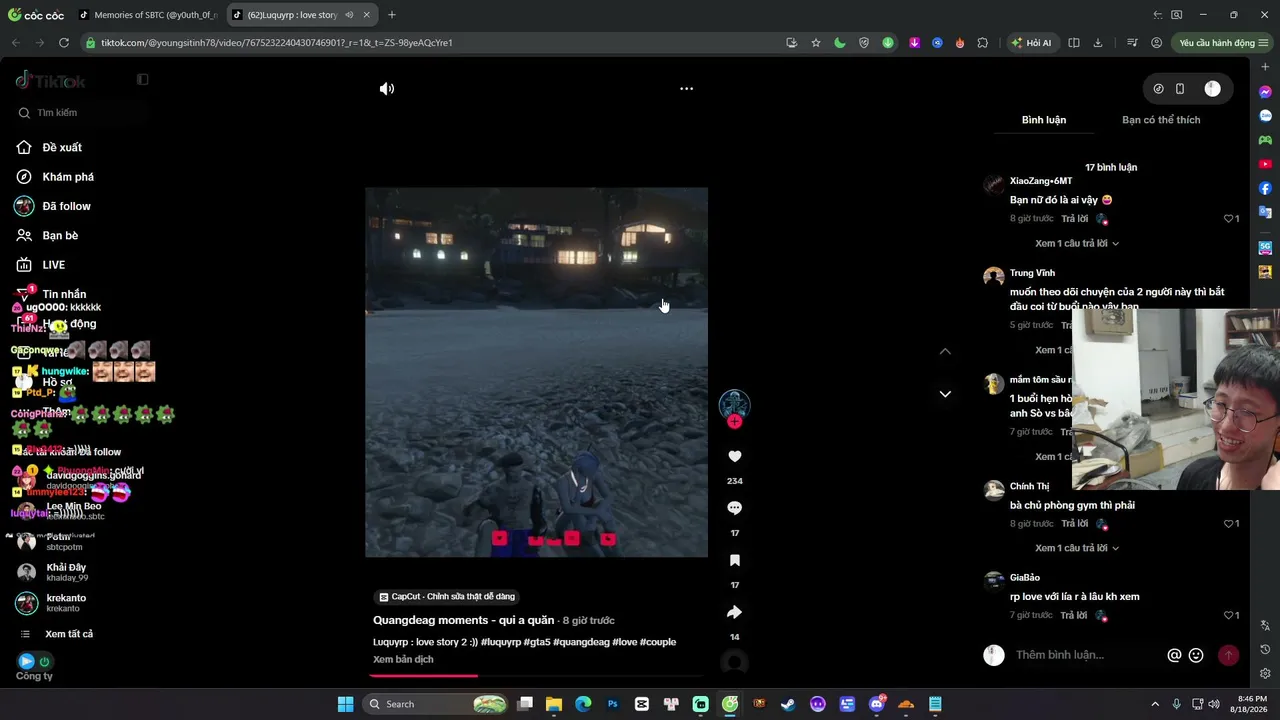1280x720 pixels.
Task: Open YouTube in the Cốc Cốc side panel
Action: pyautogui.click(x=1265, y=164)
